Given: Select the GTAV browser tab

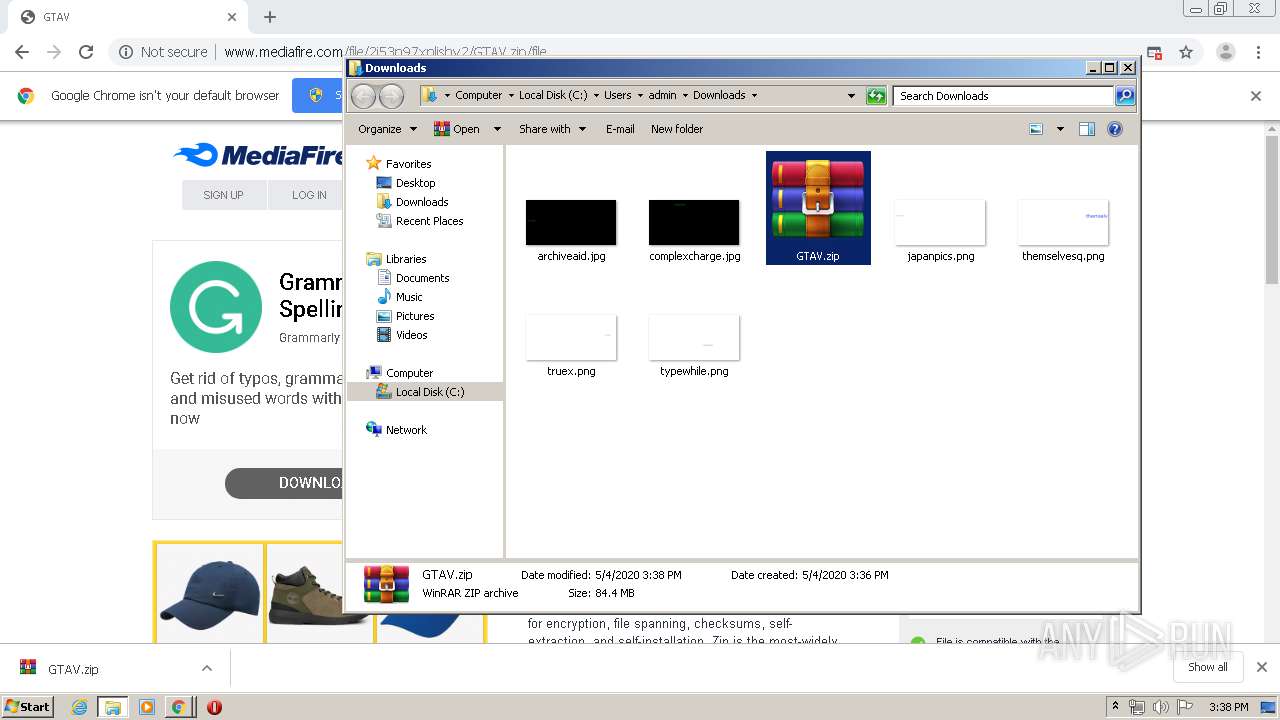Looking at the screenshot, I should 129,17.
